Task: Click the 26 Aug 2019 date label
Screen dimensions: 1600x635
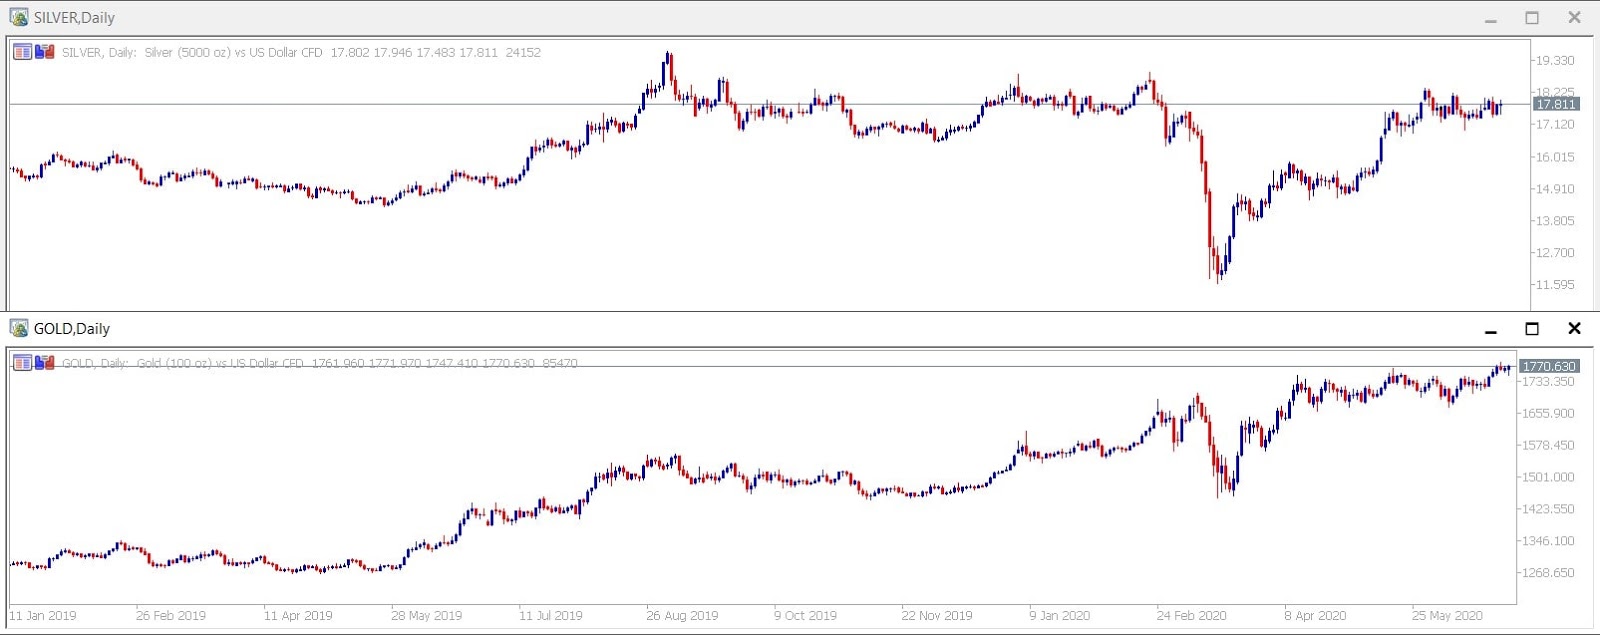Action: point(682,616)
